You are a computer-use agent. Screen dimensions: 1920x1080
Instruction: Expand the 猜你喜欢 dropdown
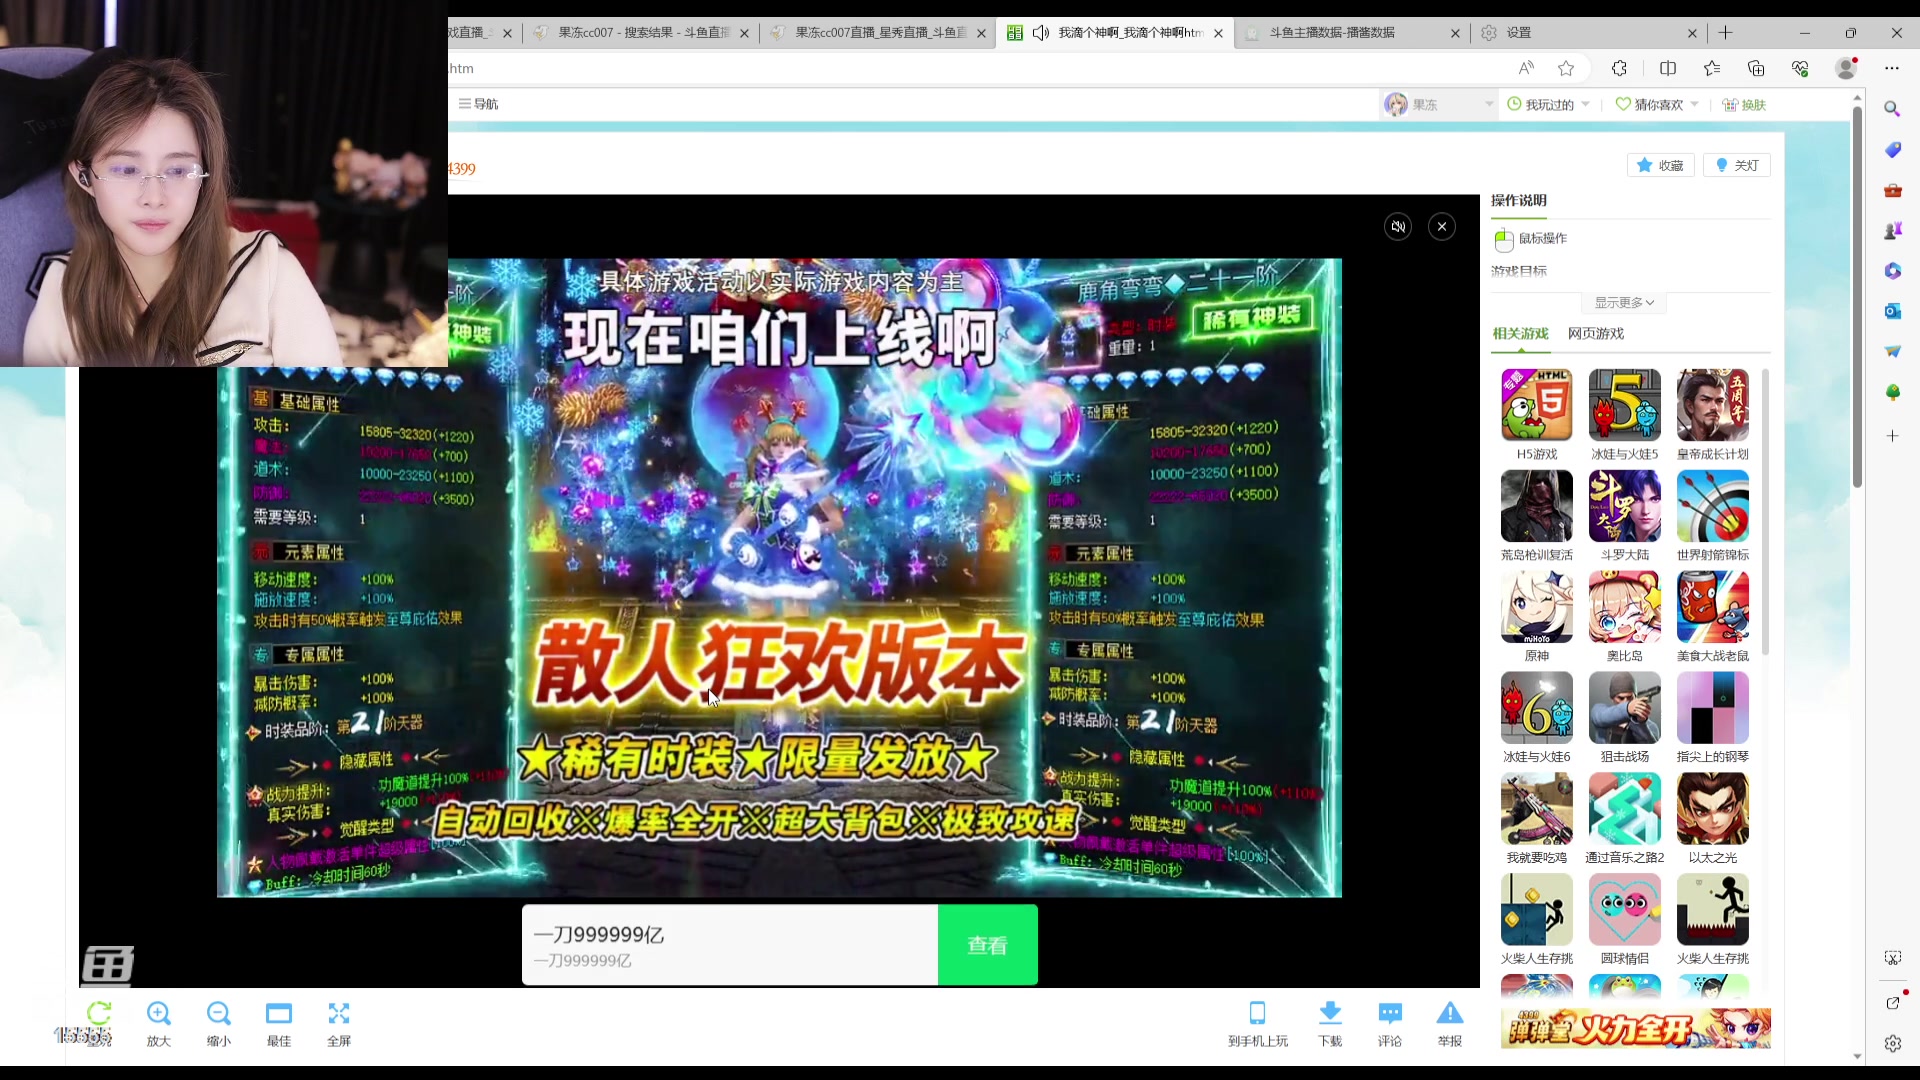pos(1657,104)
